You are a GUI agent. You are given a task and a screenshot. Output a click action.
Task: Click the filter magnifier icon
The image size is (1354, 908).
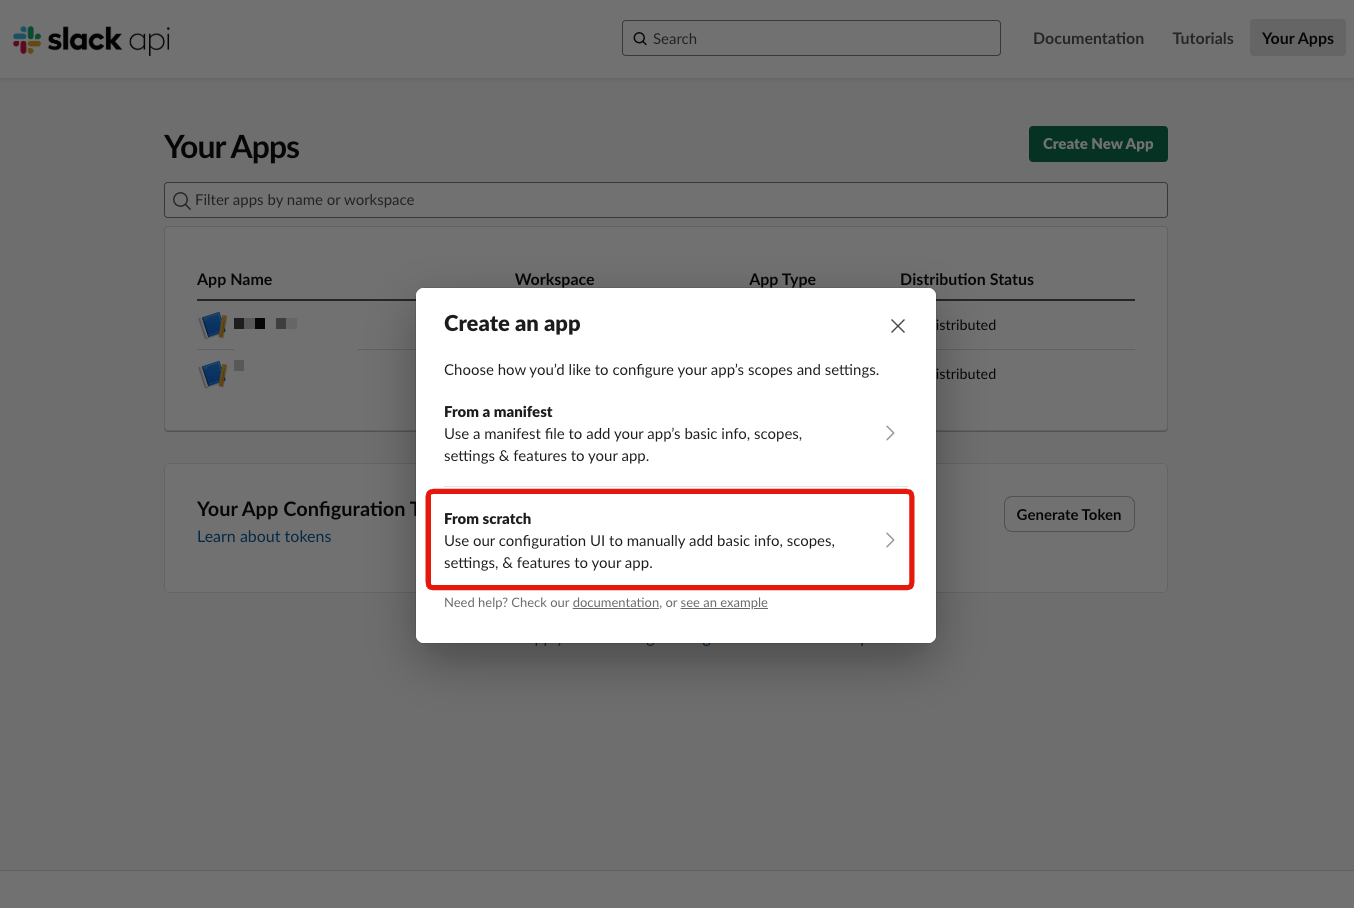pos(181,201)
